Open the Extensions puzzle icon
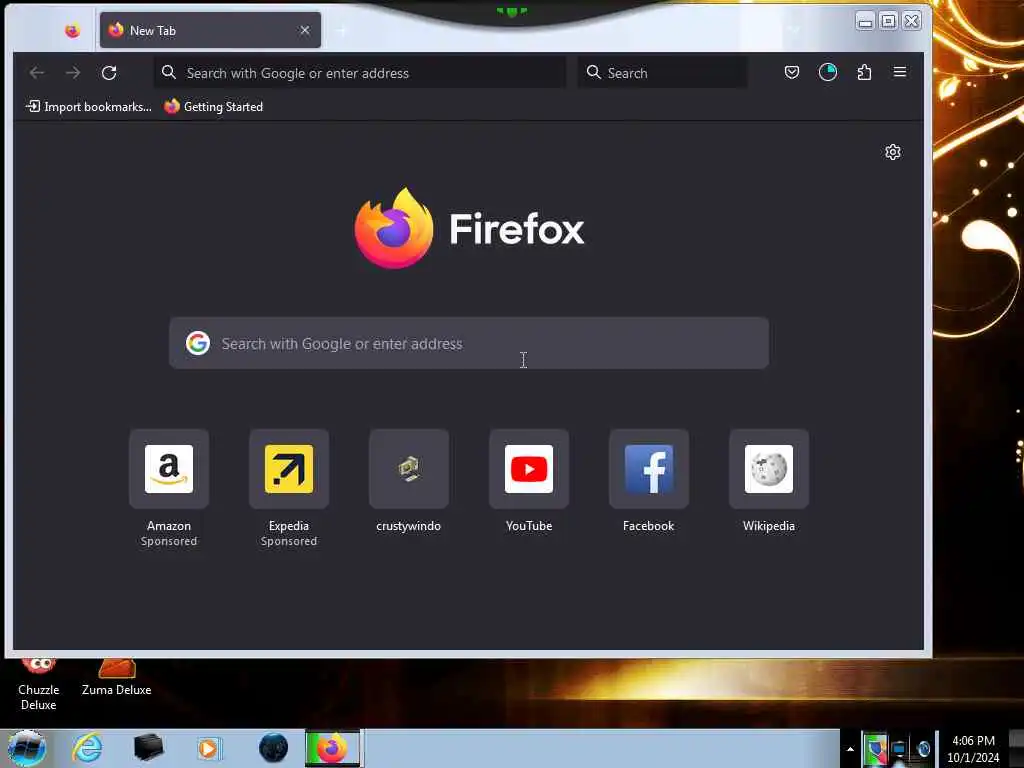Viewport: 1024px width, 768px height. pyautogui.click(x=864, y=72)
